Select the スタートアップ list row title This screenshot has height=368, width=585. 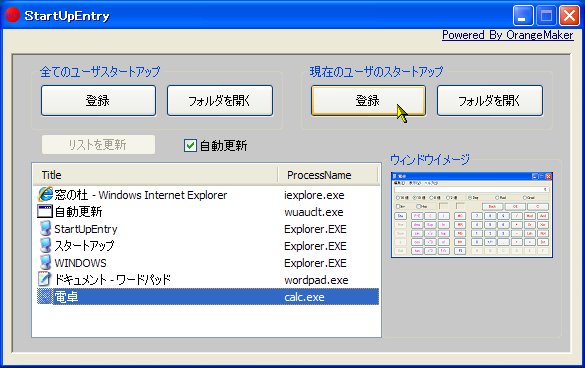click(84, 246)
